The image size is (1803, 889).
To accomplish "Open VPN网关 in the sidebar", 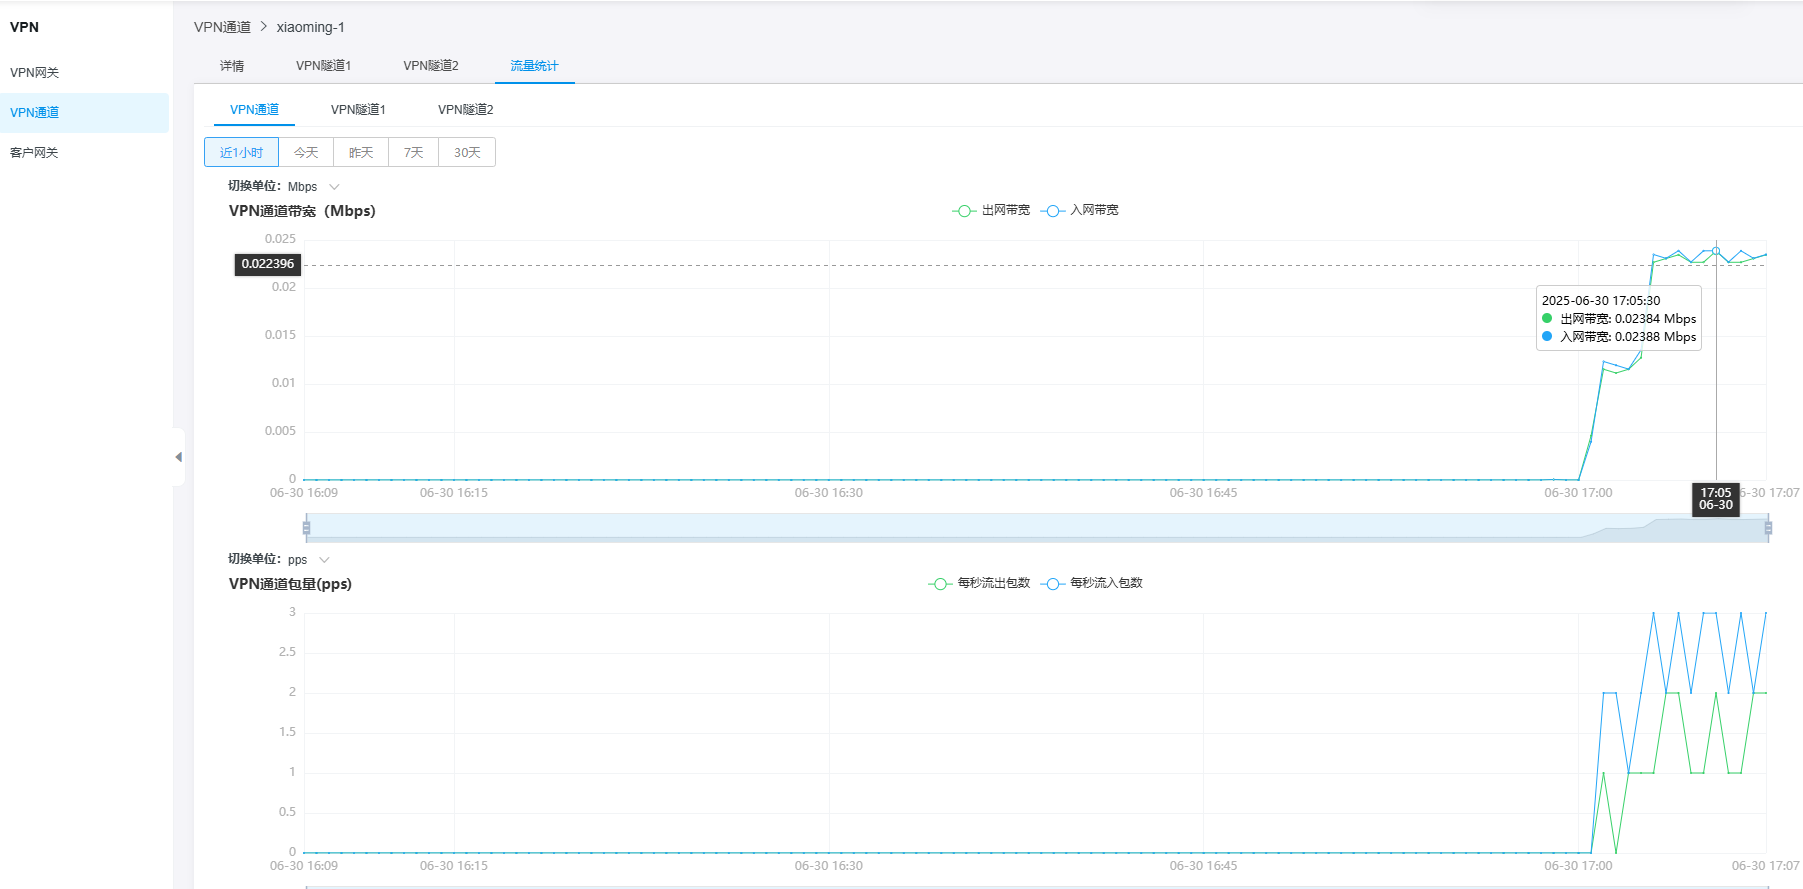I will pyautogui.click(x=35, y=73).
